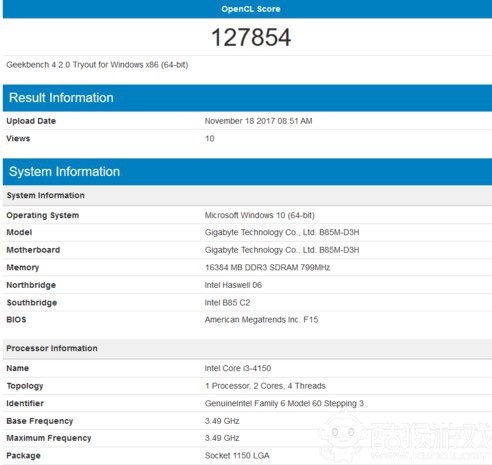Click the Topology label

pyautogui.click(x=25, y=386)
